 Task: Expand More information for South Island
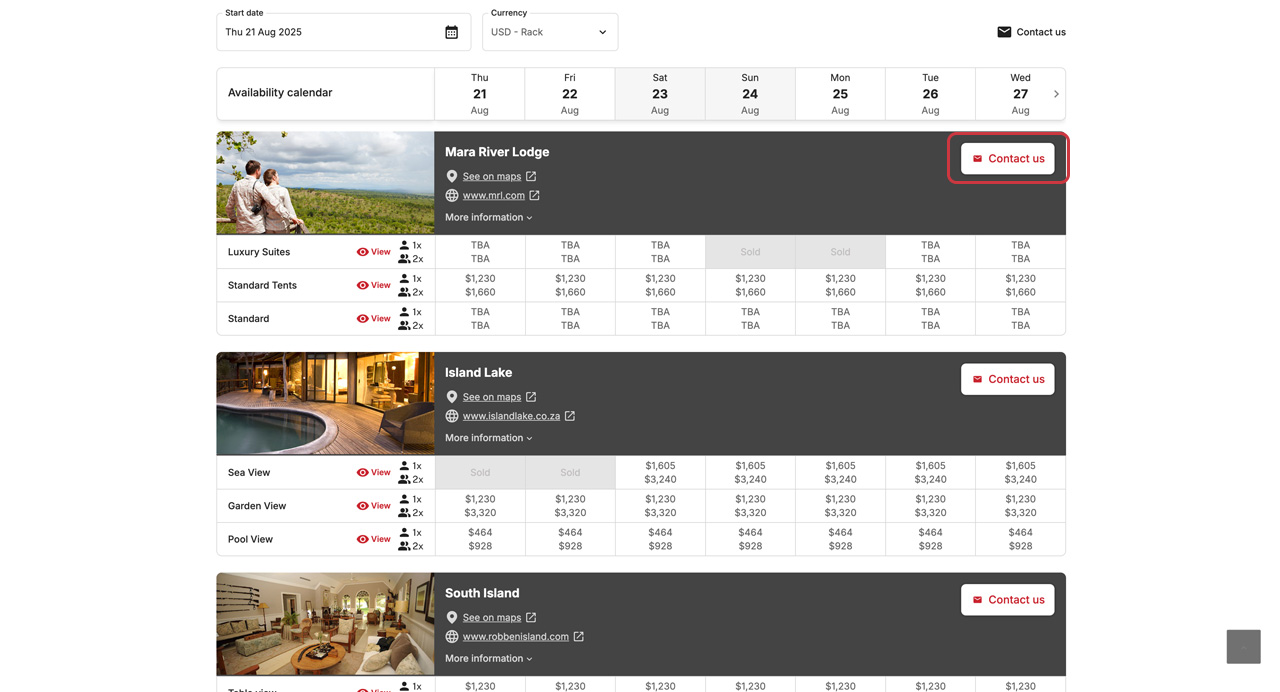(x=489, y=659)
